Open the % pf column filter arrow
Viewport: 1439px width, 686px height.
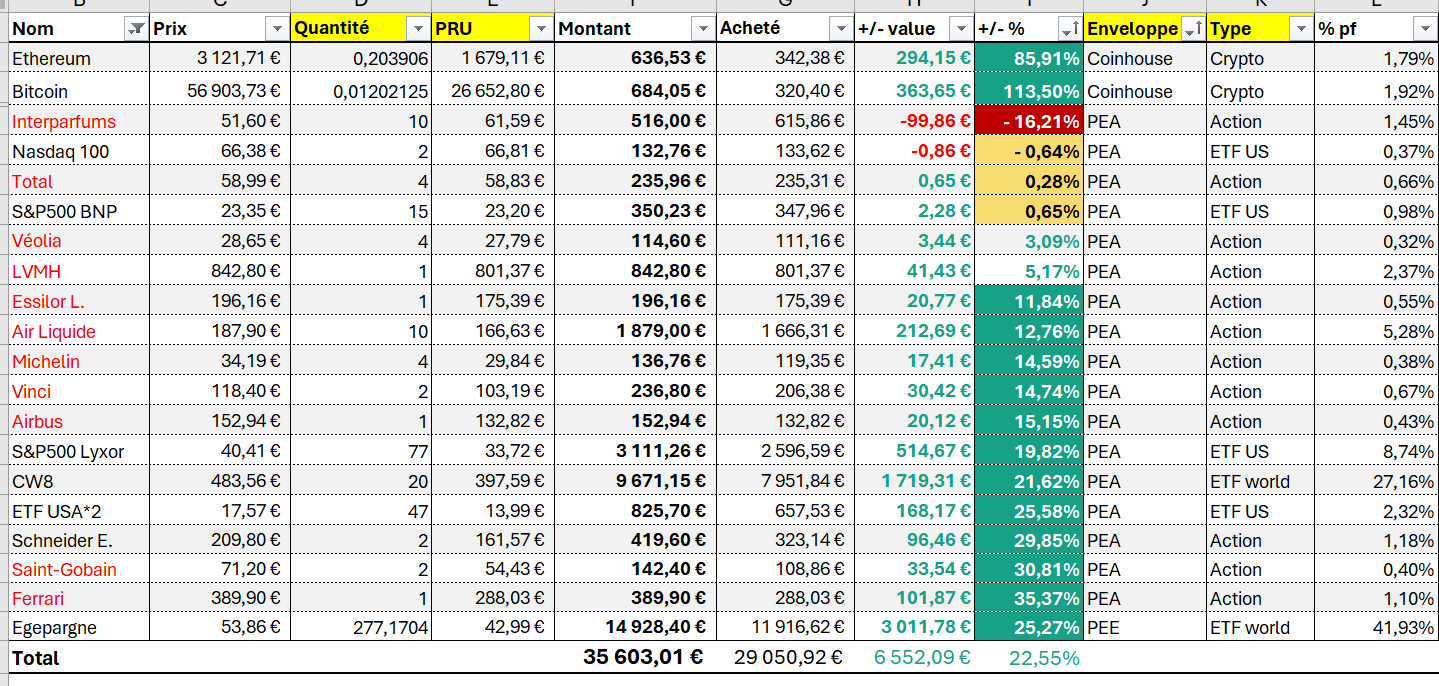tap(1423, 29)
